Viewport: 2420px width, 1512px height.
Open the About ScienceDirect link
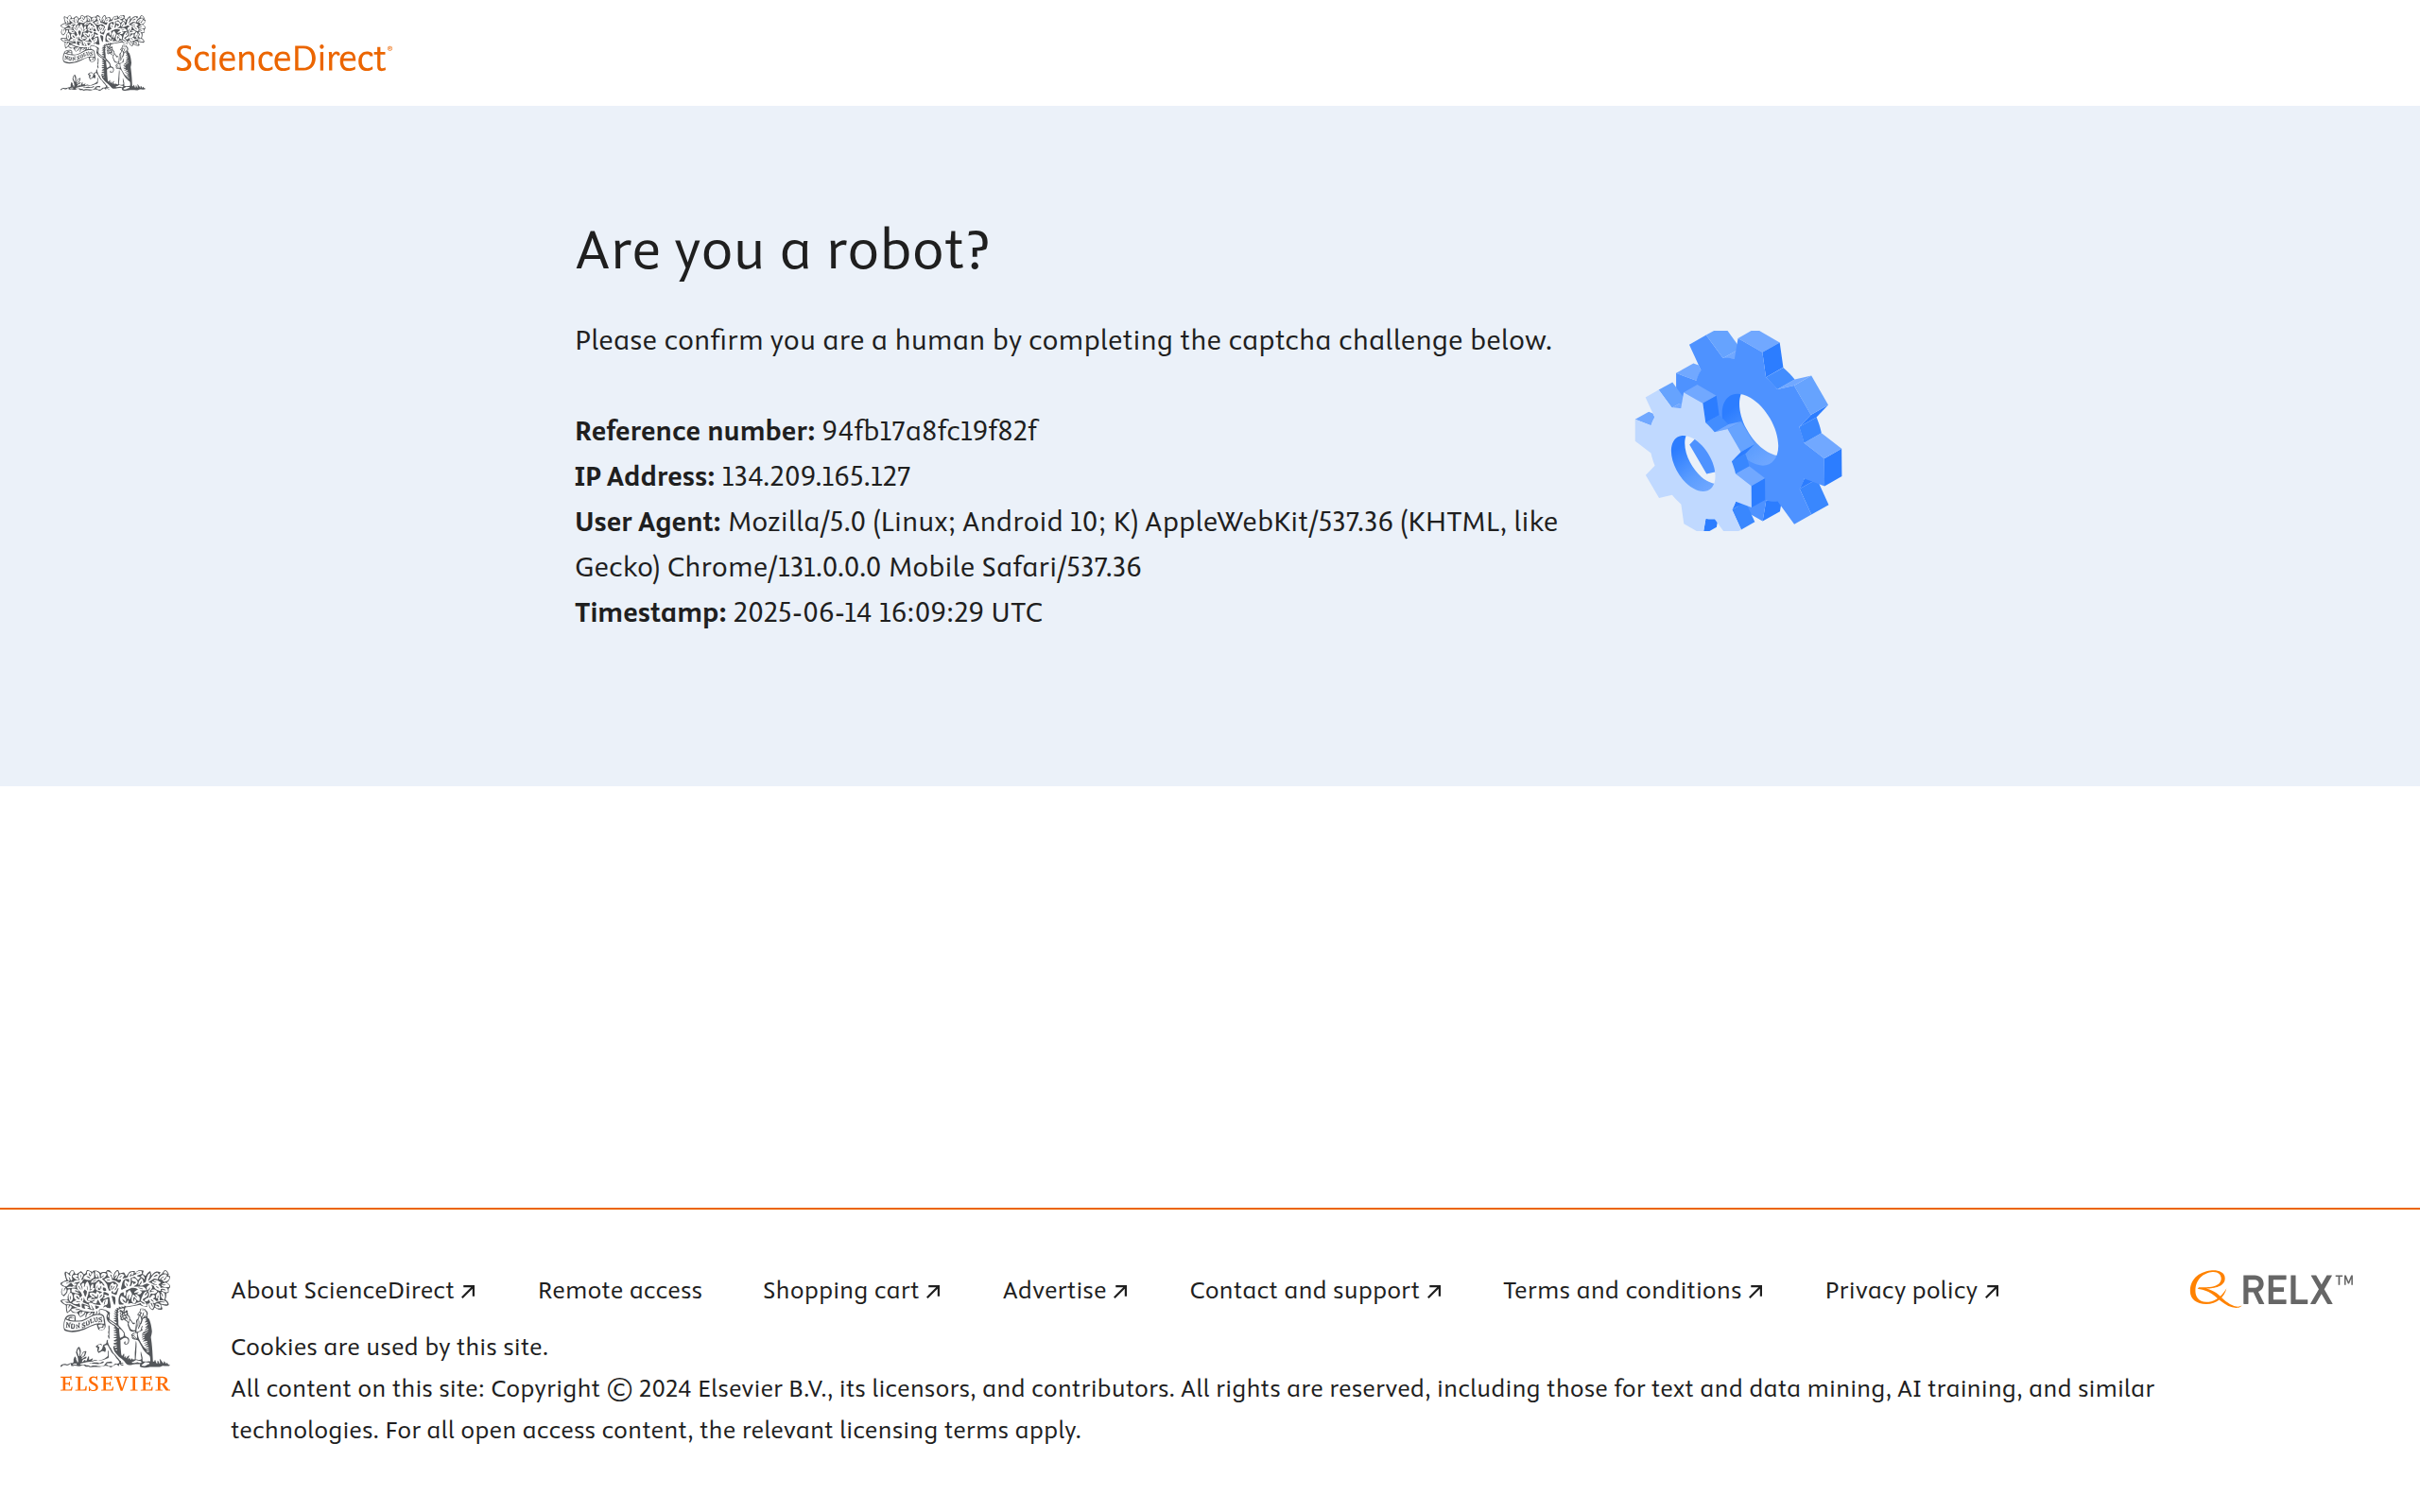click(353, 1290)
